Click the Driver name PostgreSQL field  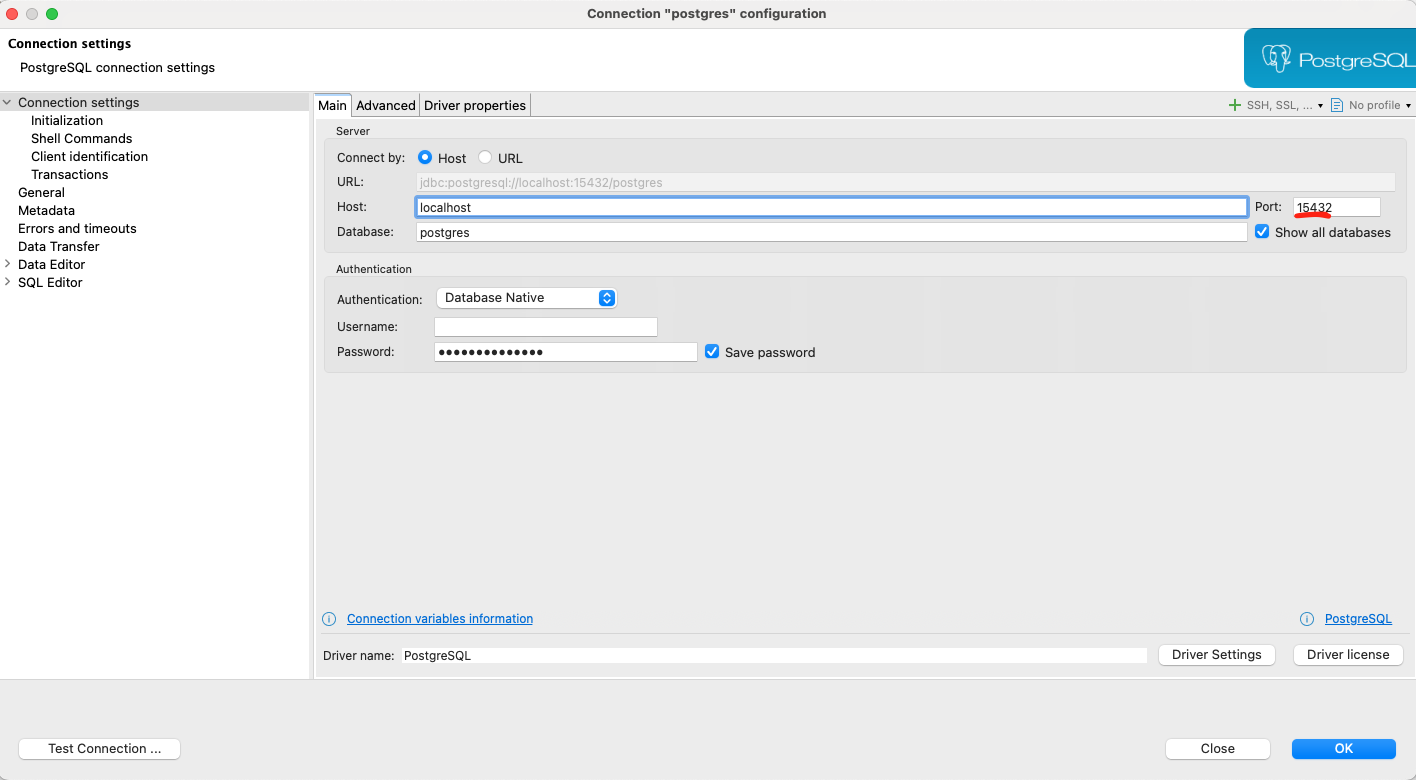[x=774, y=655]
